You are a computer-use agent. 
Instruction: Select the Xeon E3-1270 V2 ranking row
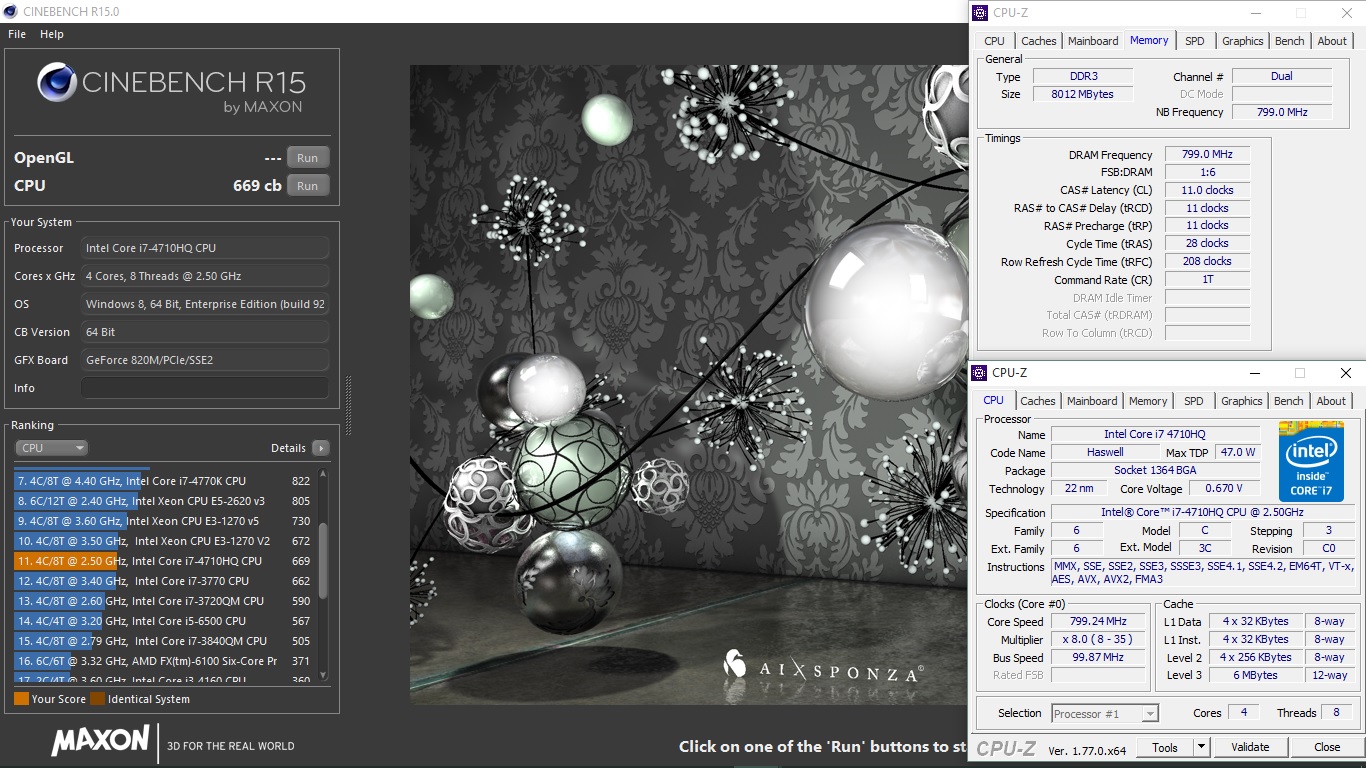[x=164, y=541]
